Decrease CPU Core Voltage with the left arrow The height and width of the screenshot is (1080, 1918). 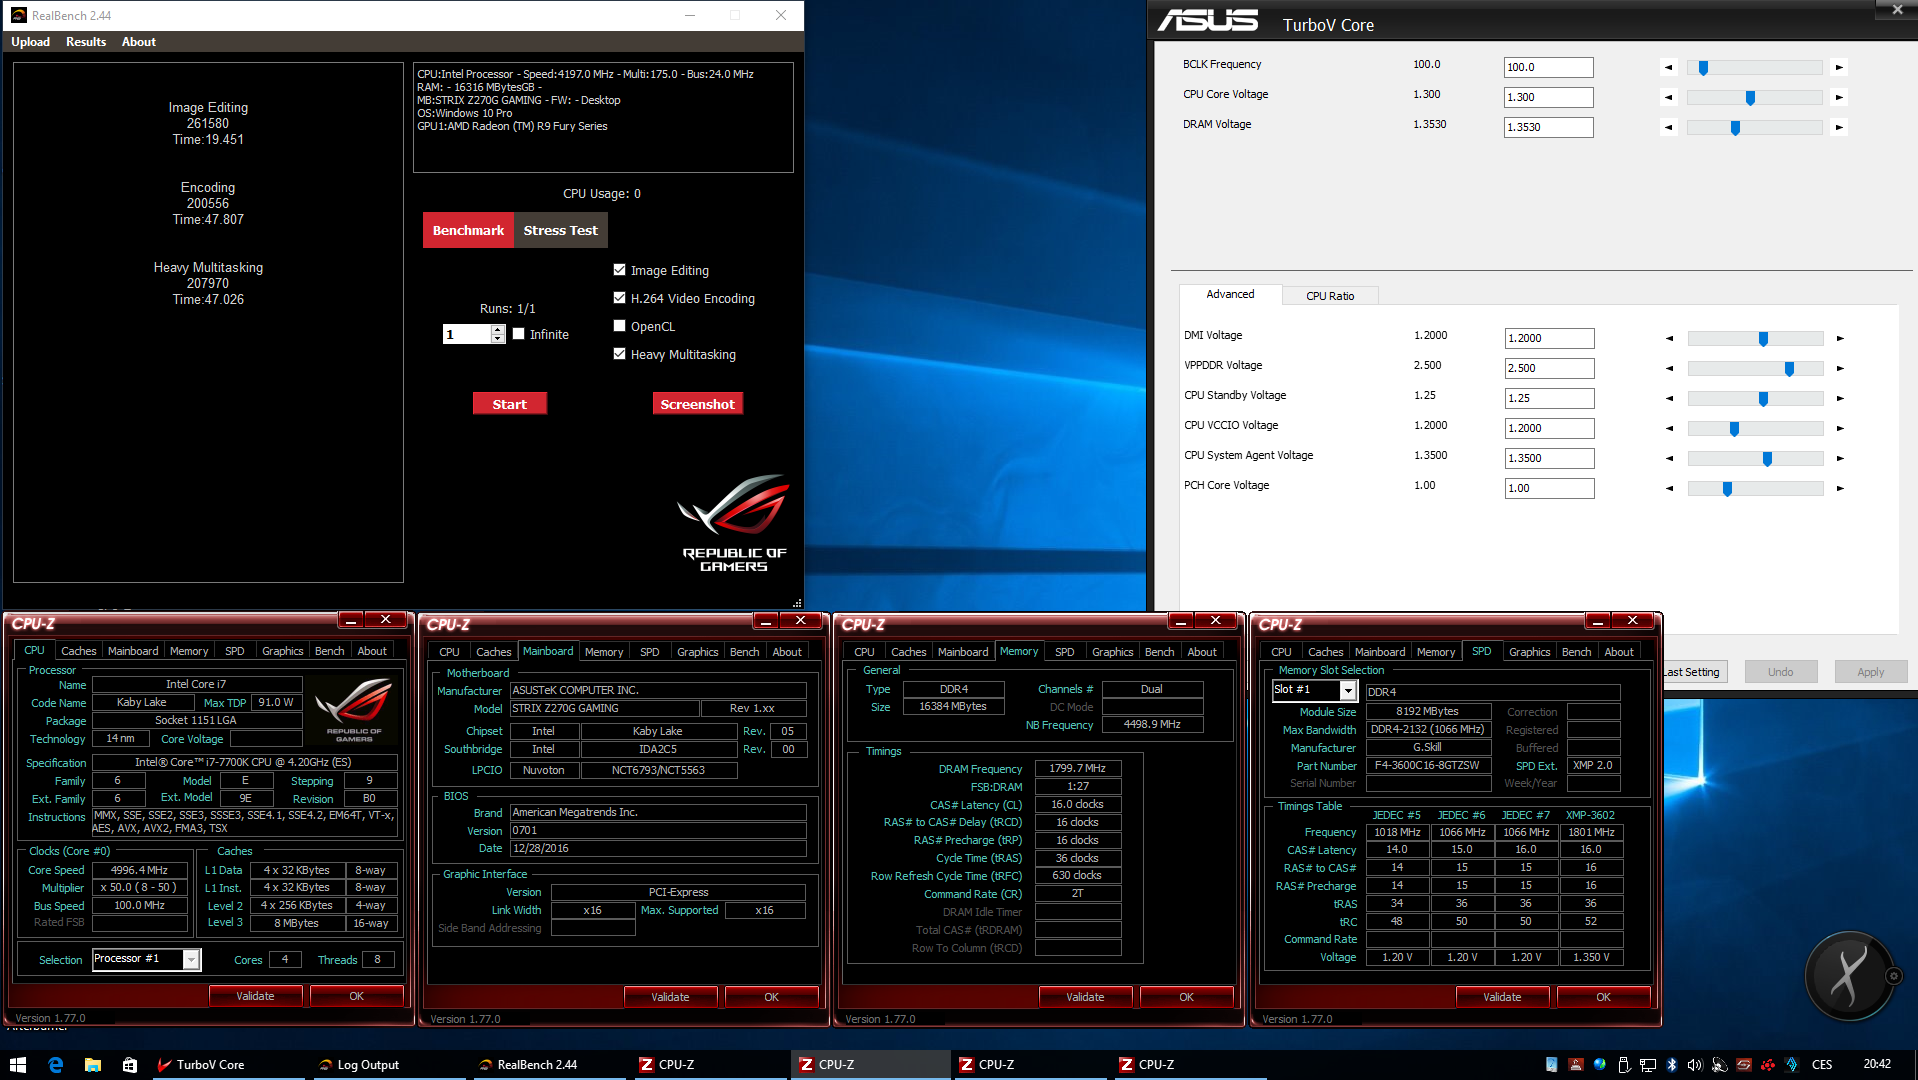coord(1668,98)
